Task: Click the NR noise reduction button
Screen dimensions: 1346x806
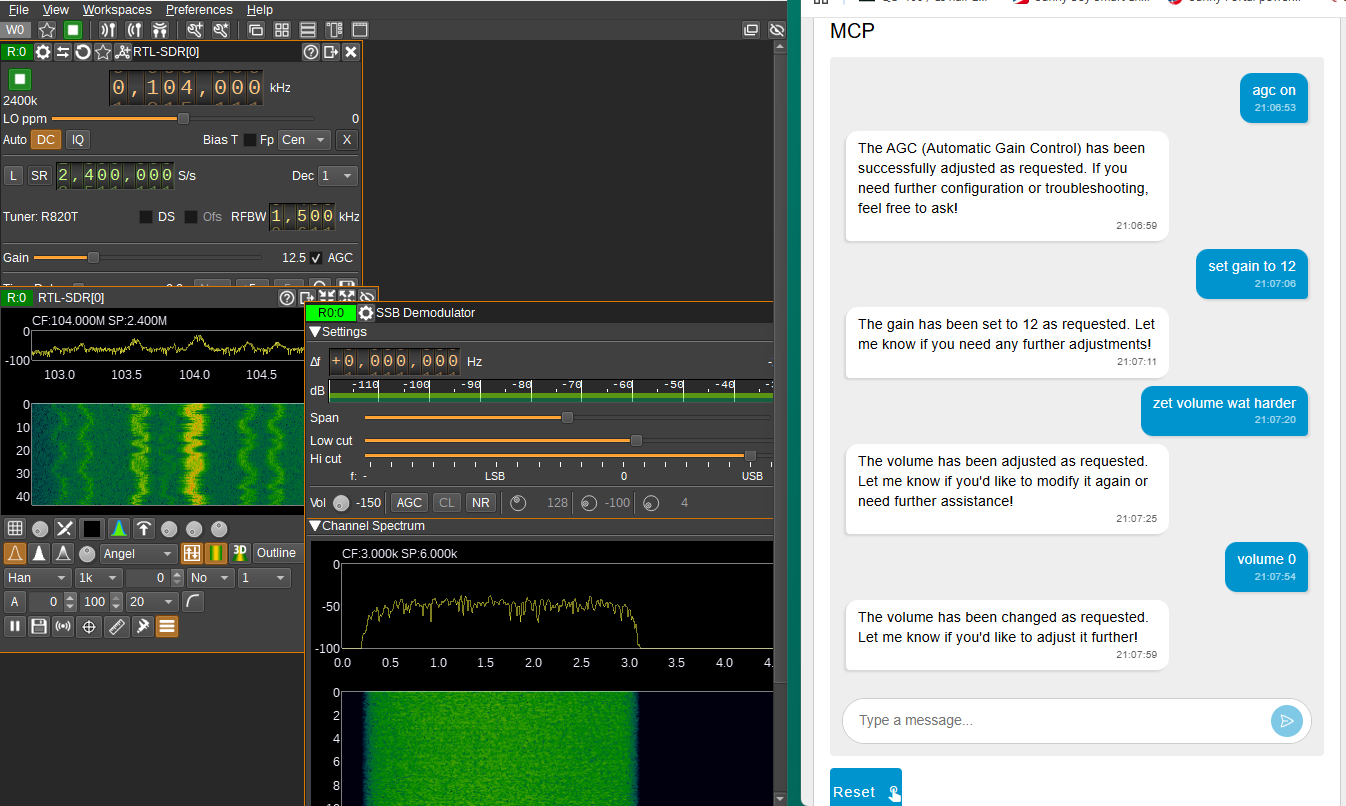Action: [x=481, y=502]
